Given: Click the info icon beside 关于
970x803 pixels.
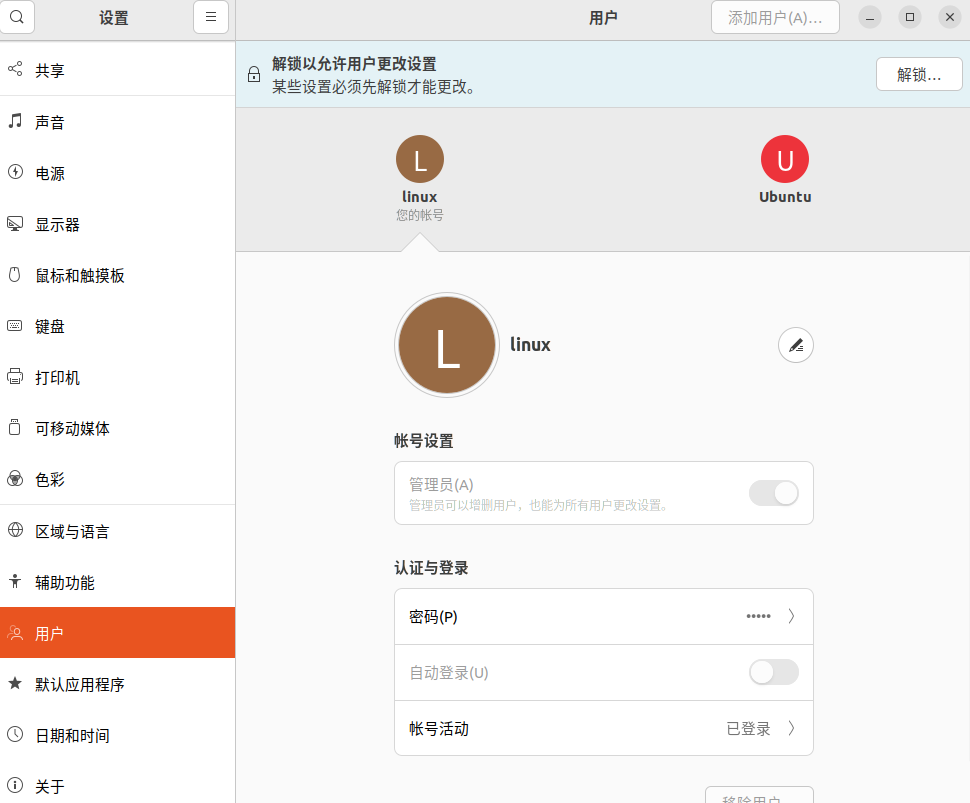Looking at the screenshot, I should pos(15,785).
